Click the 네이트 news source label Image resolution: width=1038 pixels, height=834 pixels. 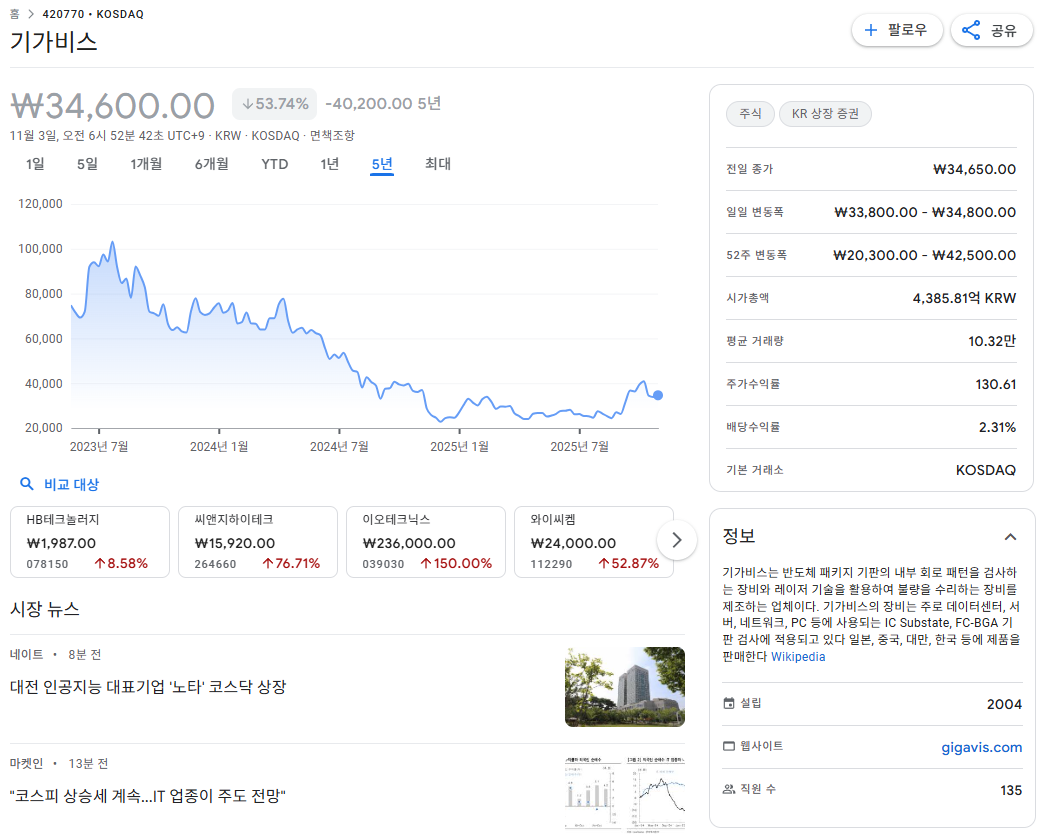(x=26, y=655)
